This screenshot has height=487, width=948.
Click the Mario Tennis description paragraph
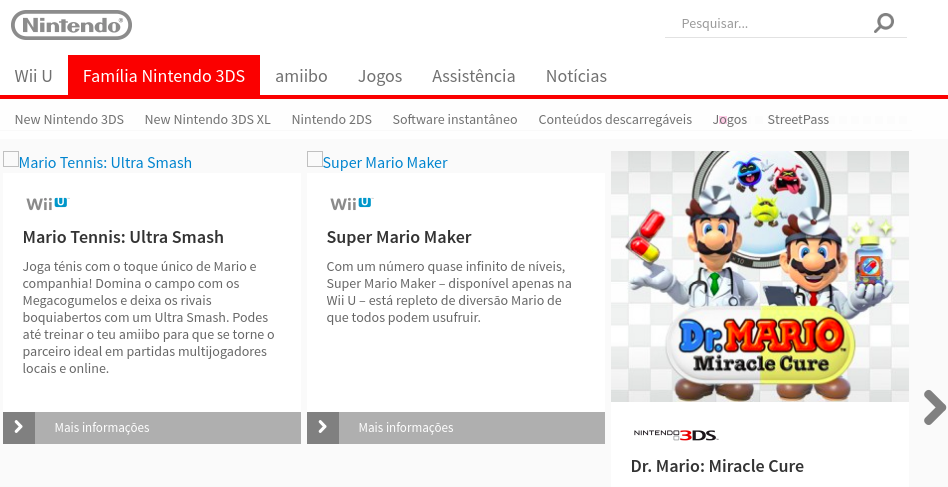point(149,317)
